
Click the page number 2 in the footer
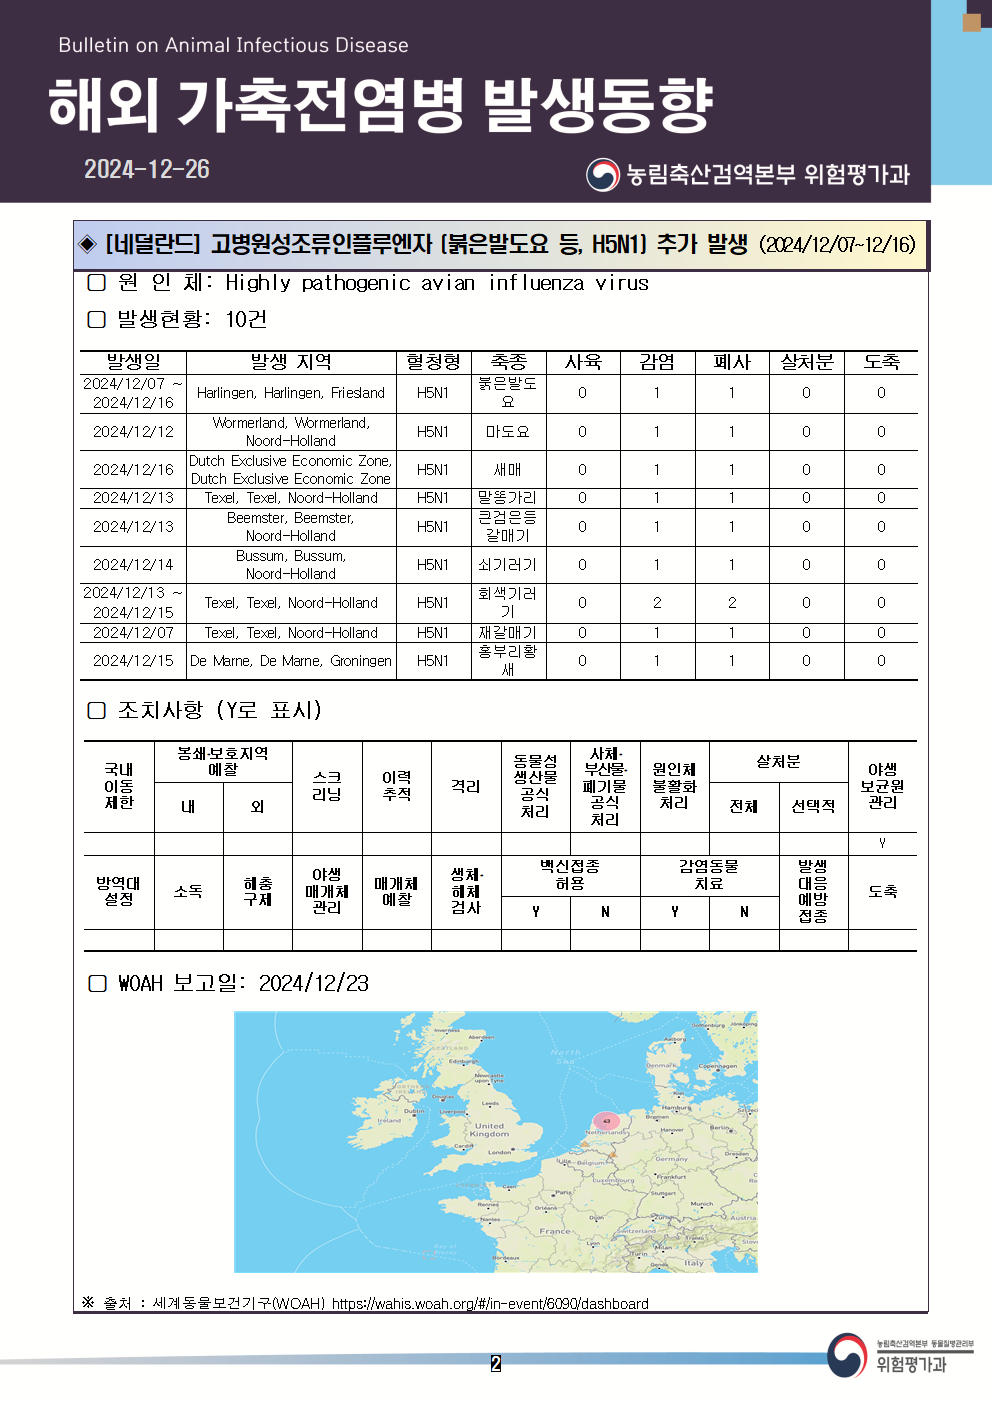pyautogui.click(x=496, y=1363)
